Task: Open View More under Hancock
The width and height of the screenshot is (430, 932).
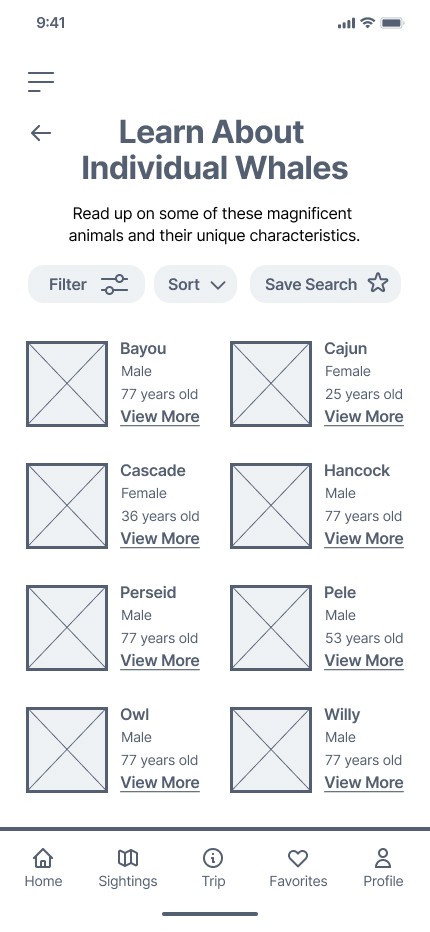Action: click(x=364, y=539)
